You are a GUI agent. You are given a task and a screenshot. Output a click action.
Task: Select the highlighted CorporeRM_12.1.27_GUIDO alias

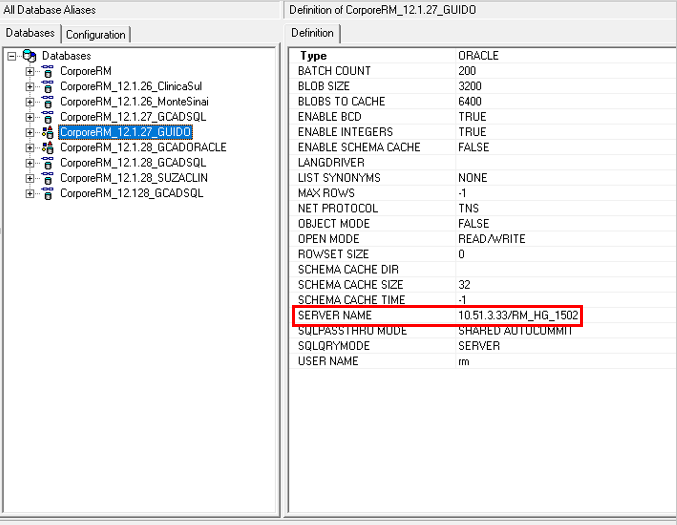pyautogui.click(x=125, y=132)
